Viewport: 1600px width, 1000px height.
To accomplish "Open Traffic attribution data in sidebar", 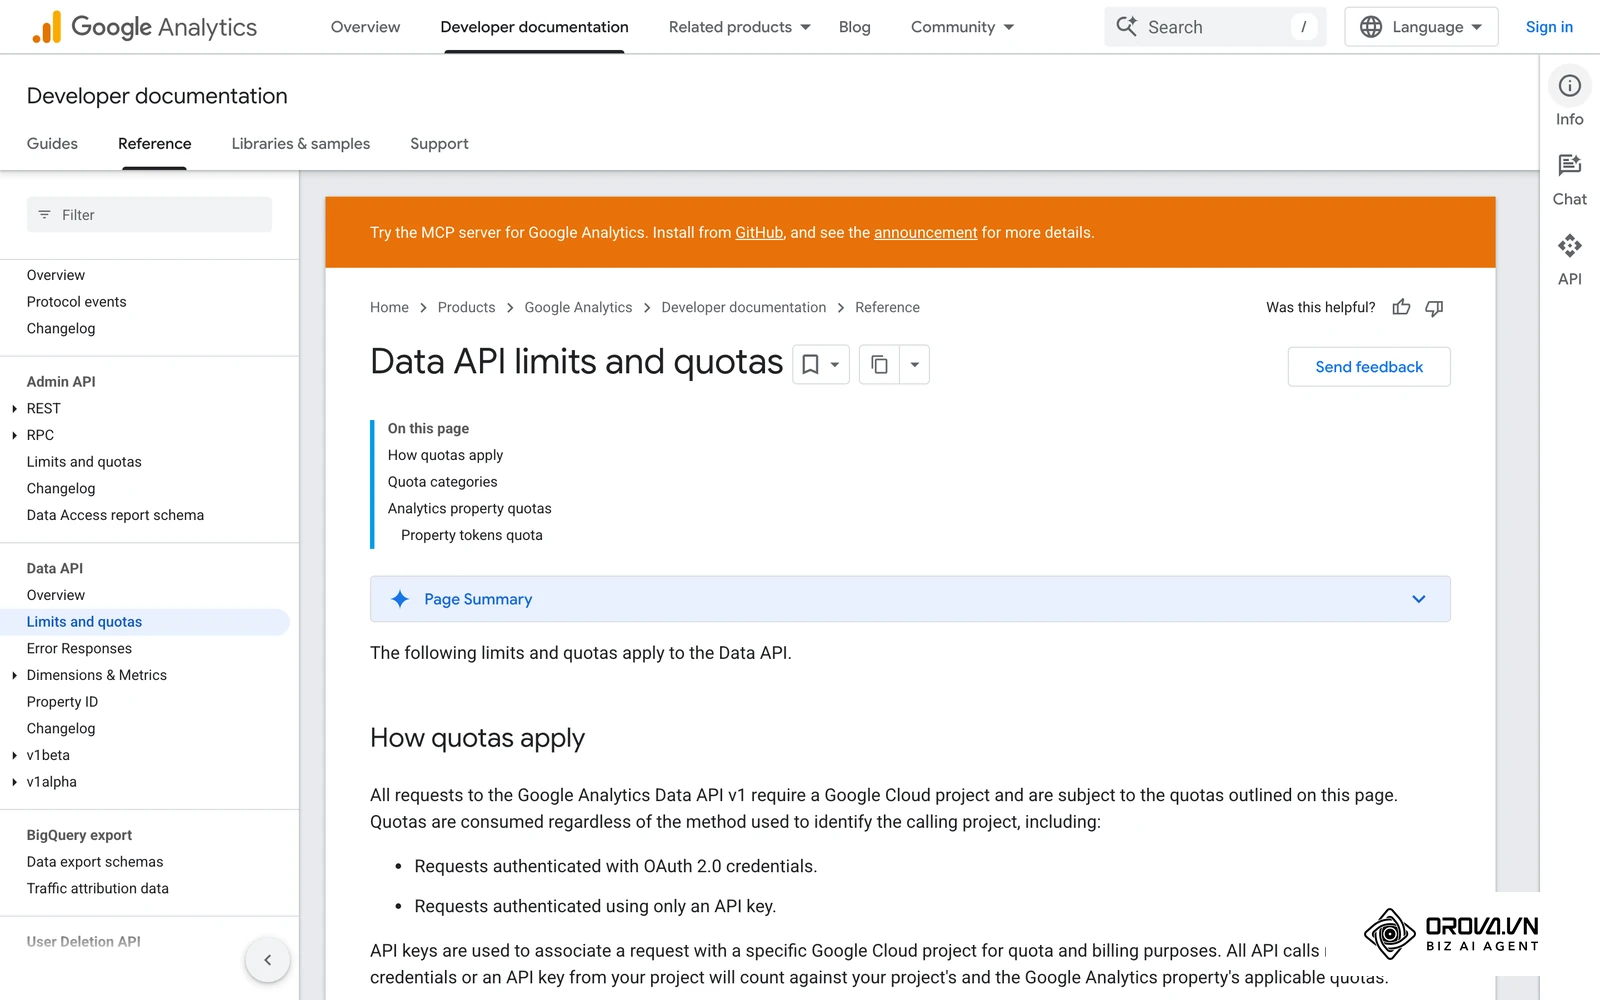I will [x=98, y=888].
